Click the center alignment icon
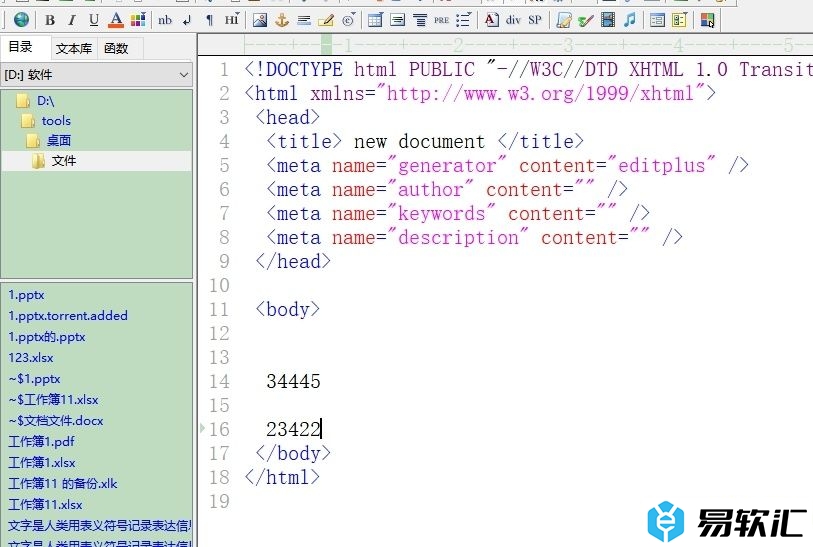813x547 pixels. [419, 20]
